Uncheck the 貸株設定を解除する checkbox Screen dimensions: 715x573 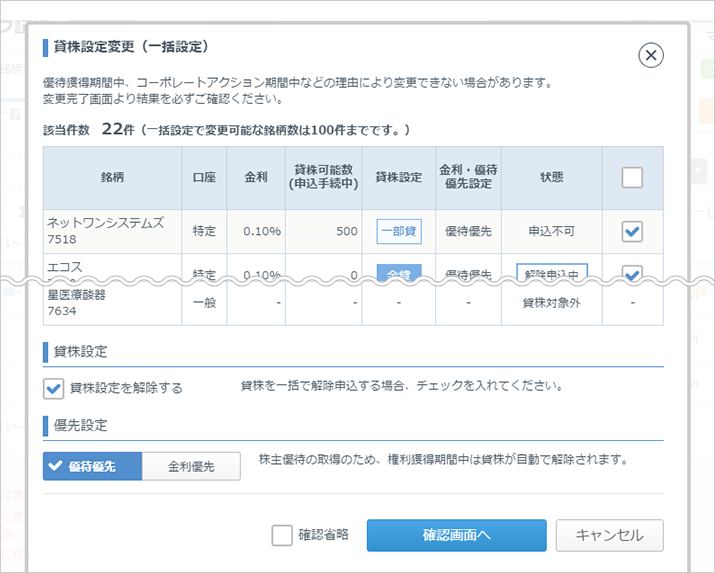click(x=54, y=388)
